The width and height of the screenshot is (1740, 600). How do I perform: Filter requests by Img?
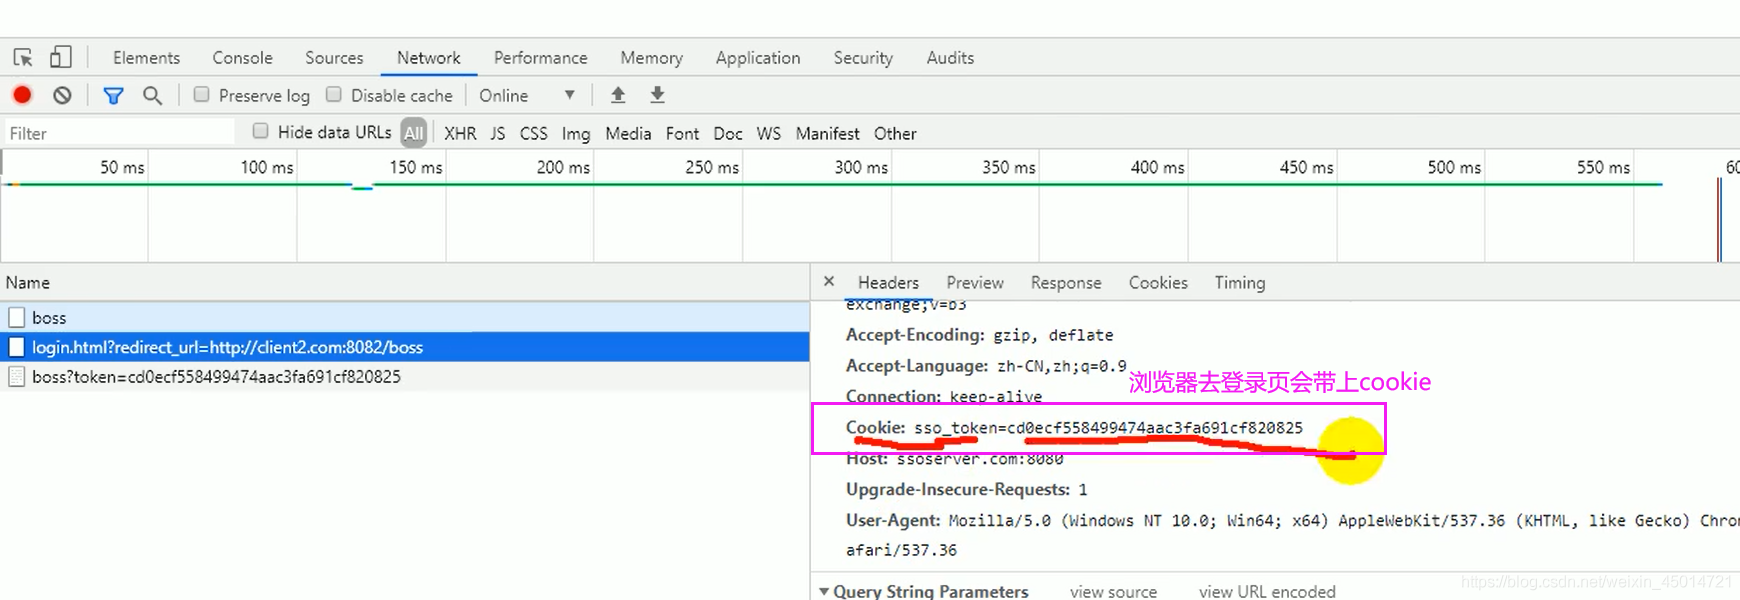(x=576, y=133)
